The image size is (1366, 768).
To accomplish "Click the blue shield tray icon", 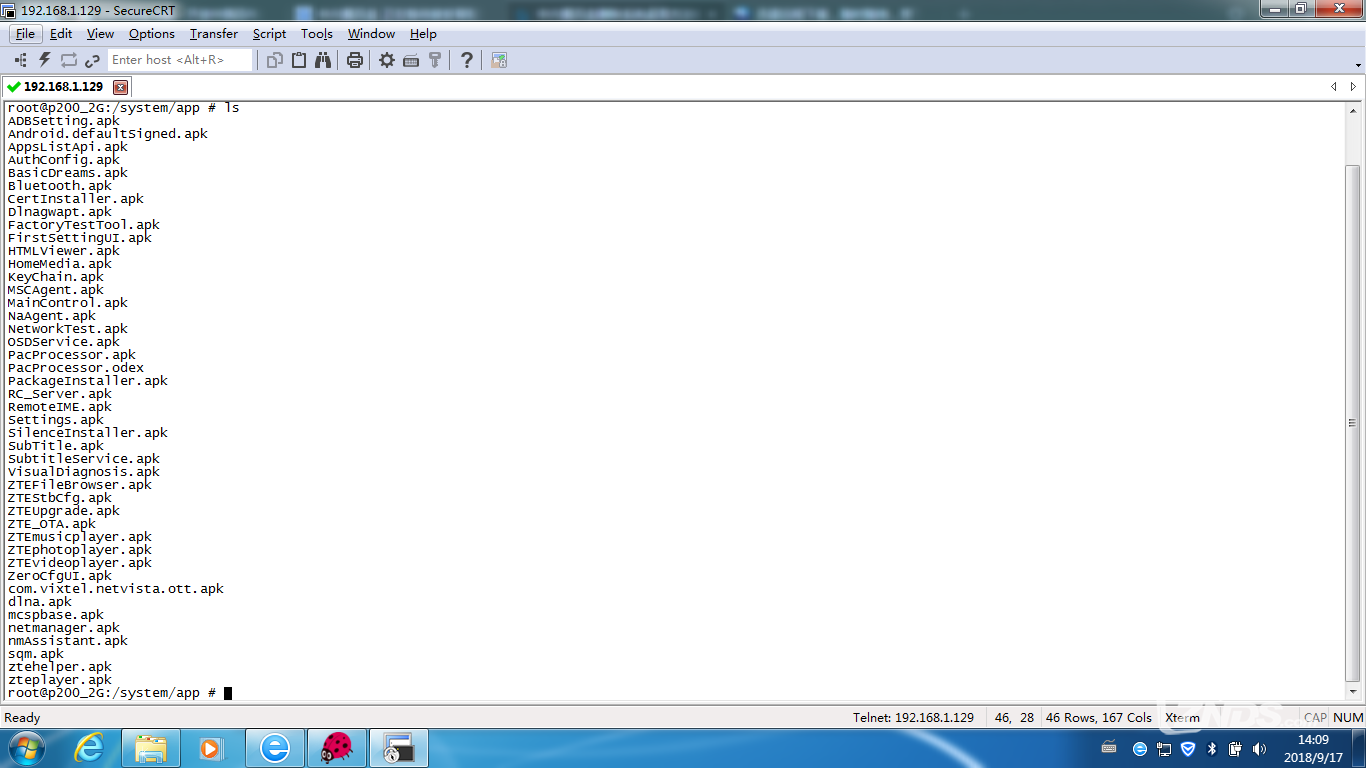I will click(x=1188, y=748).
